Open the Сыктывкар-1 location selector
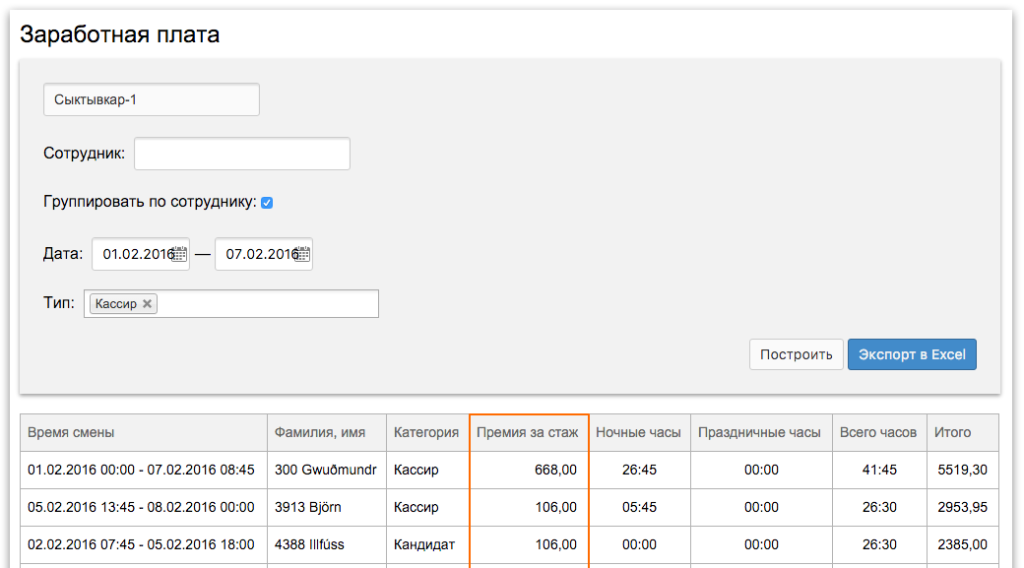 click(x=152, y=99)
